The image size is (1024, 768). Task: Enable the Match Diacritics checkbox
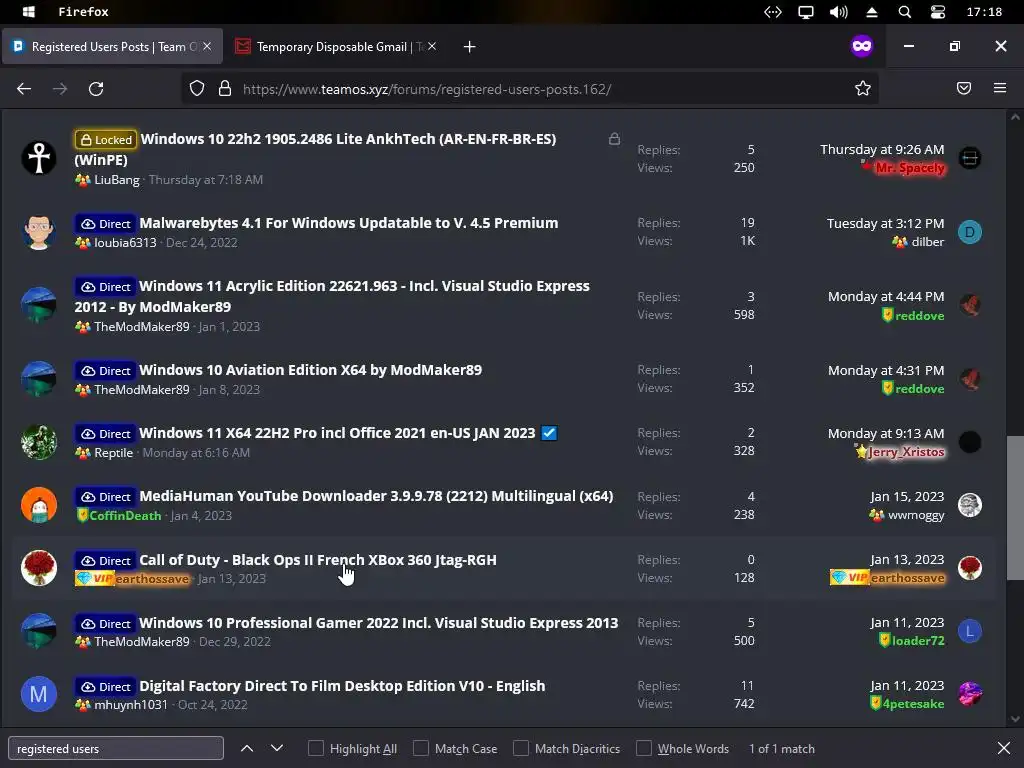click(520, 748)
